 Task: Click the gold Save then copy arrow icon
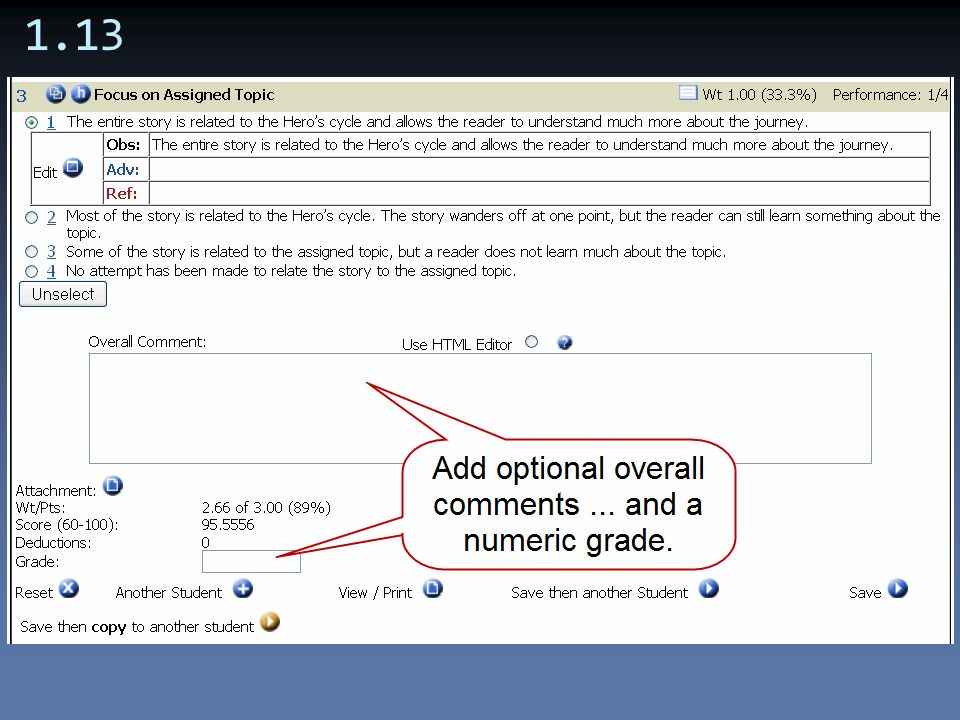pyautogui.click(x=270, y=622)
